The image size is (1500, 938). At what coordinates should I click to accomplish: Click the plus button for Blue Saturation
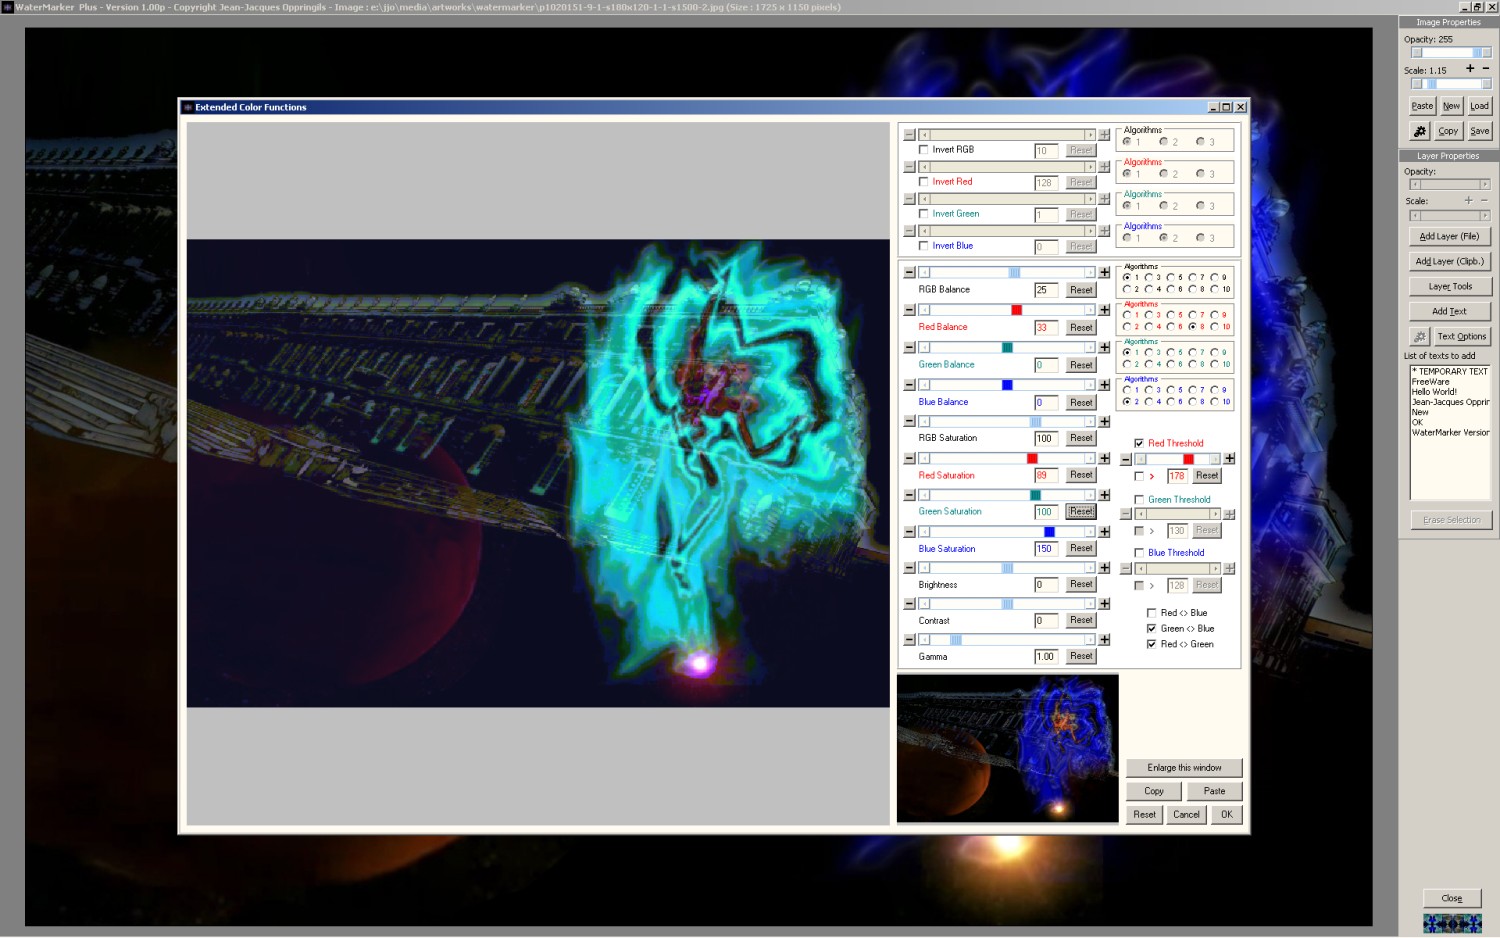point(1104,532)
